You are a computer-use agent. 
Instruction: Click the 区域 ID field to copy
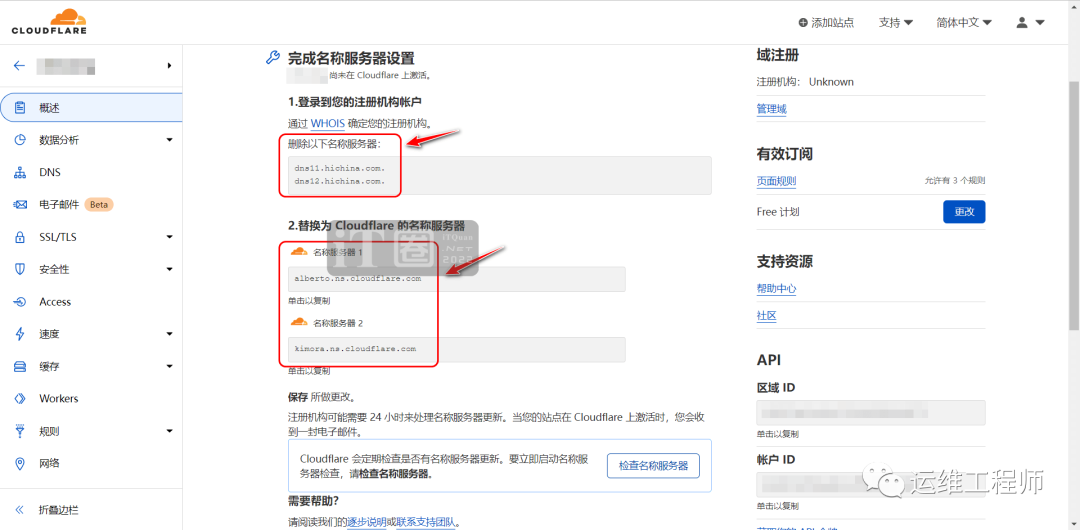[871, 412]
